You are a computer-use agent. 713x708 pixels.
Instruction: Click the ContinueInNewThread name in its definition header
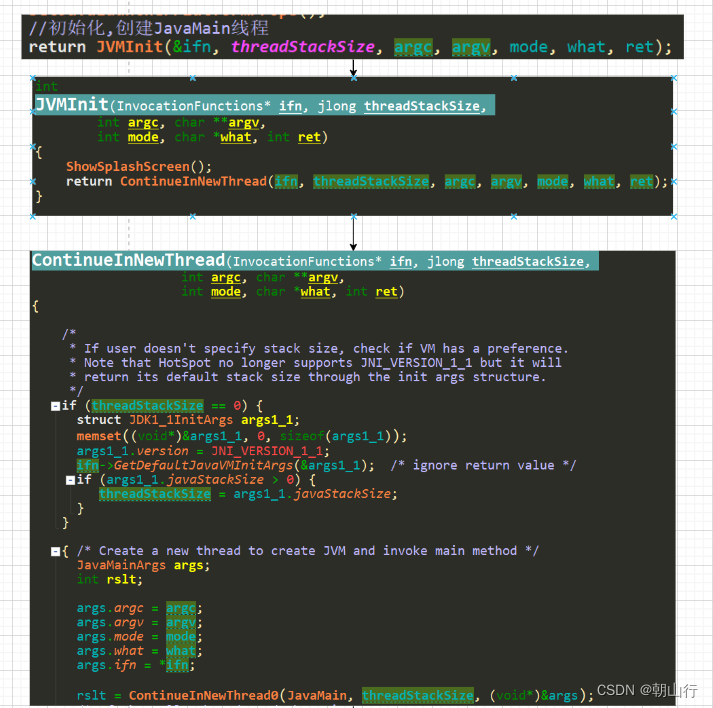coord(129,260)
